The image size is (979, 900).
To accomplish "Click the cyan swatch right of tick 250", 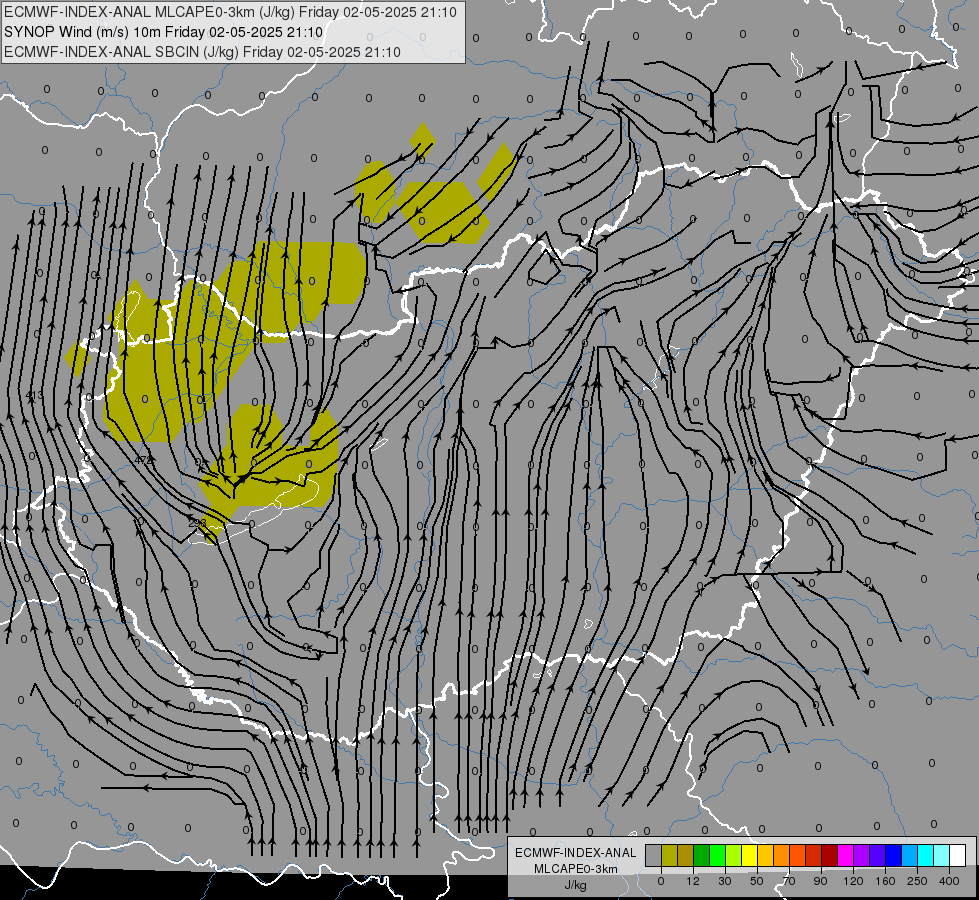I will [926, 855].
